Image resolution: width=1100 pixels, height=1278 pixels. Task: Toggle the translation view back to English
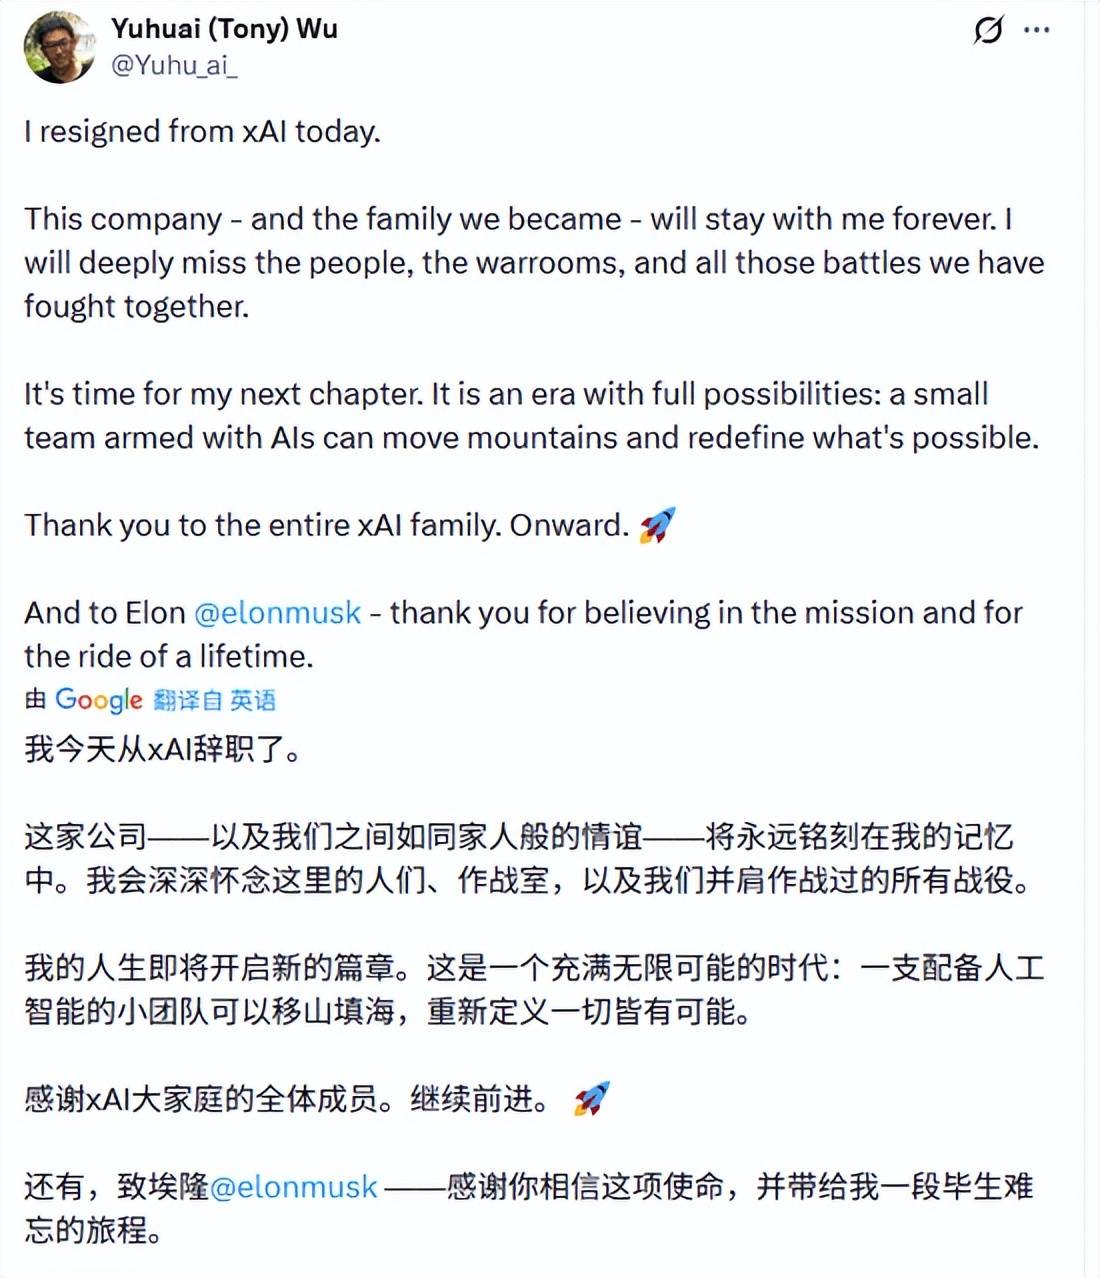(x=214, y=701)
